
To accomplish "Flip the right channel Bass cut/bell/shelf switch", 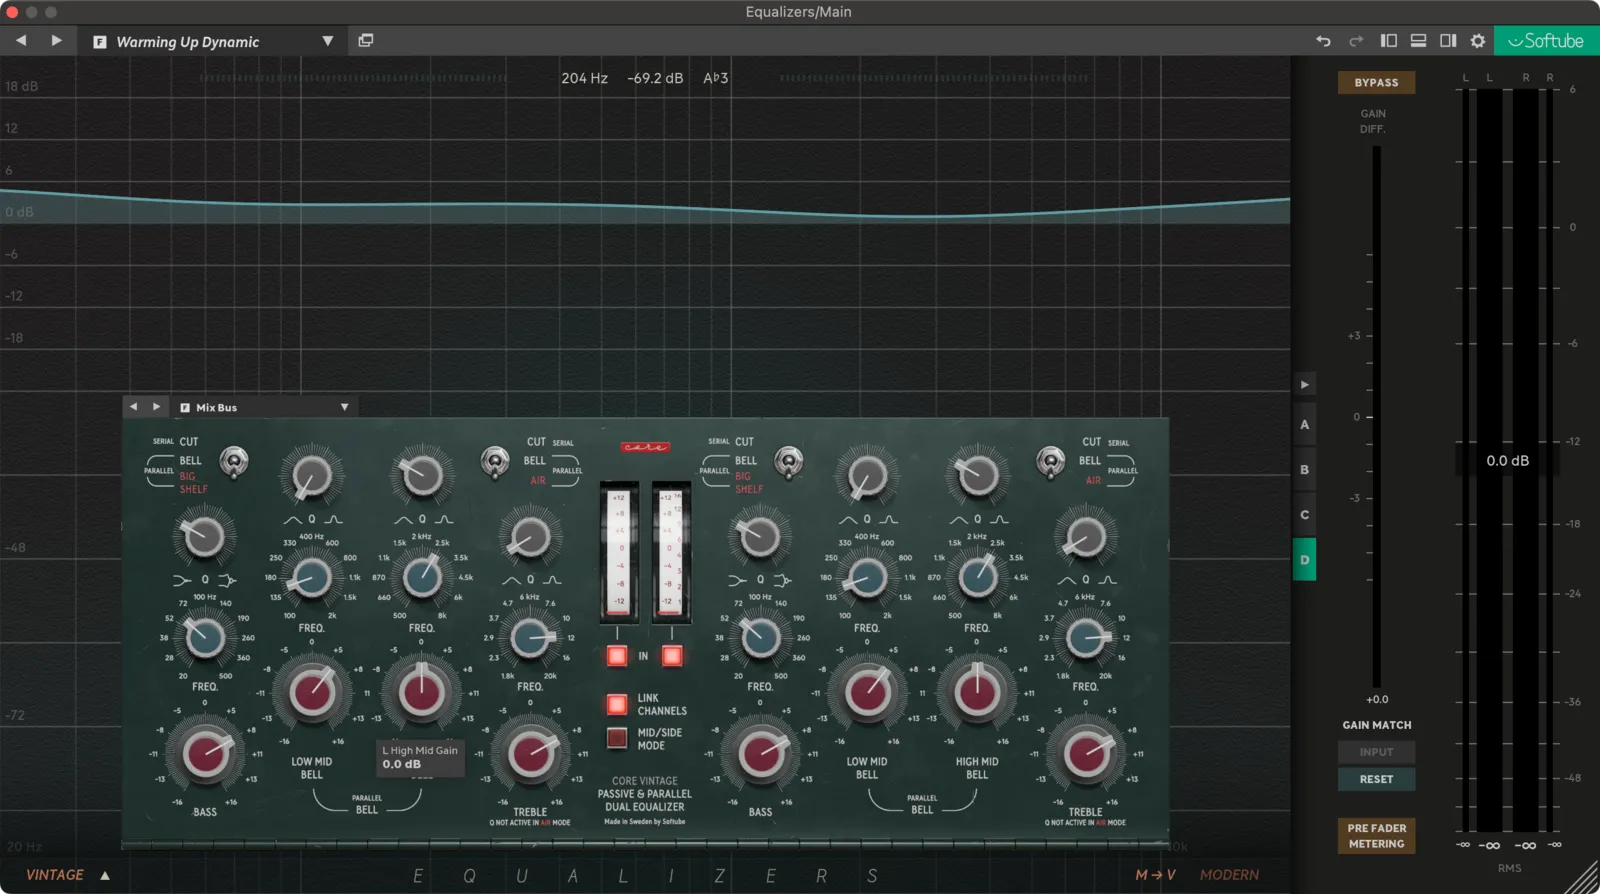I will [789, 461].
